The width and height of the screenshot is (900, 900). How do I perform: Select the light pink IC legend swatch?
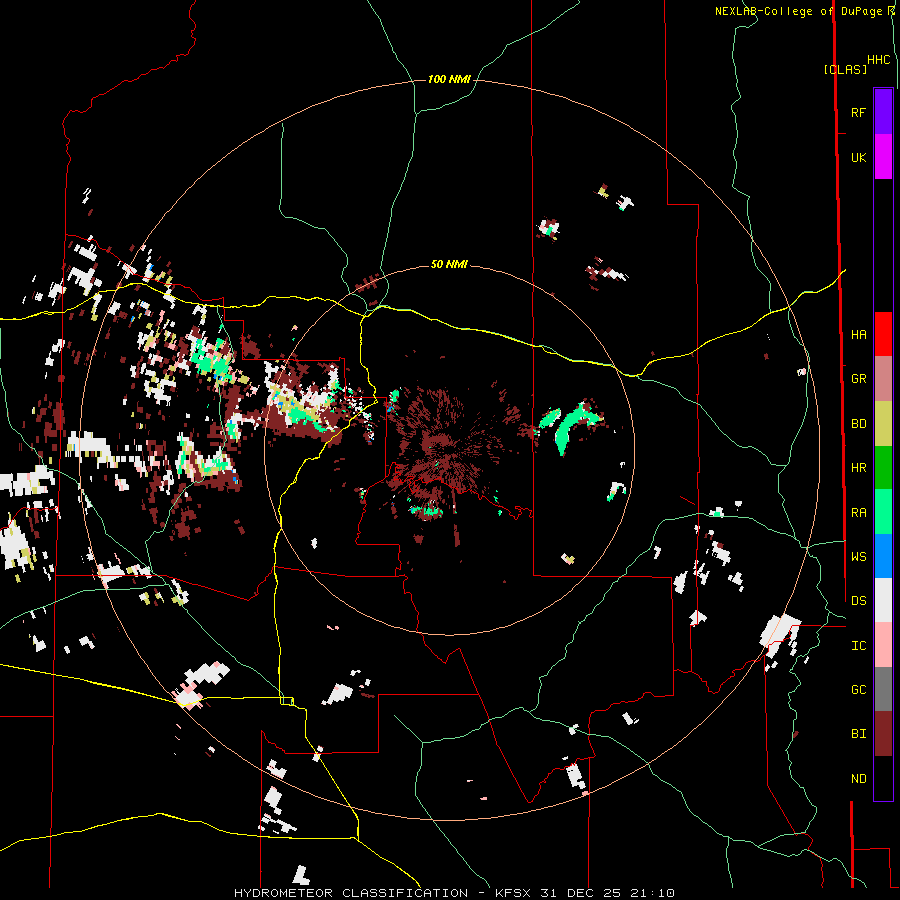point(883,645)
